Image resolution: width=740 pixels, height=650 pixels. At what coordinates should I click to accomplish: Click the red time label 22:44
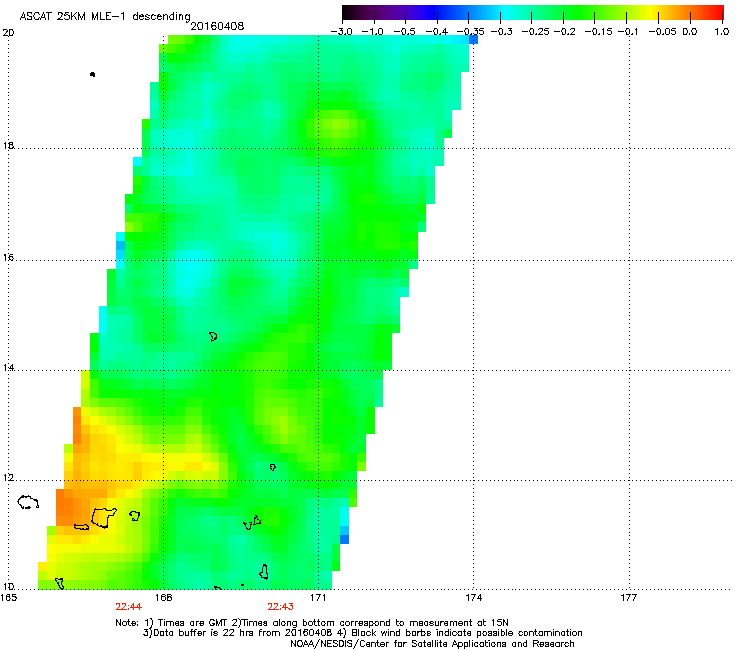pos(128,607)
